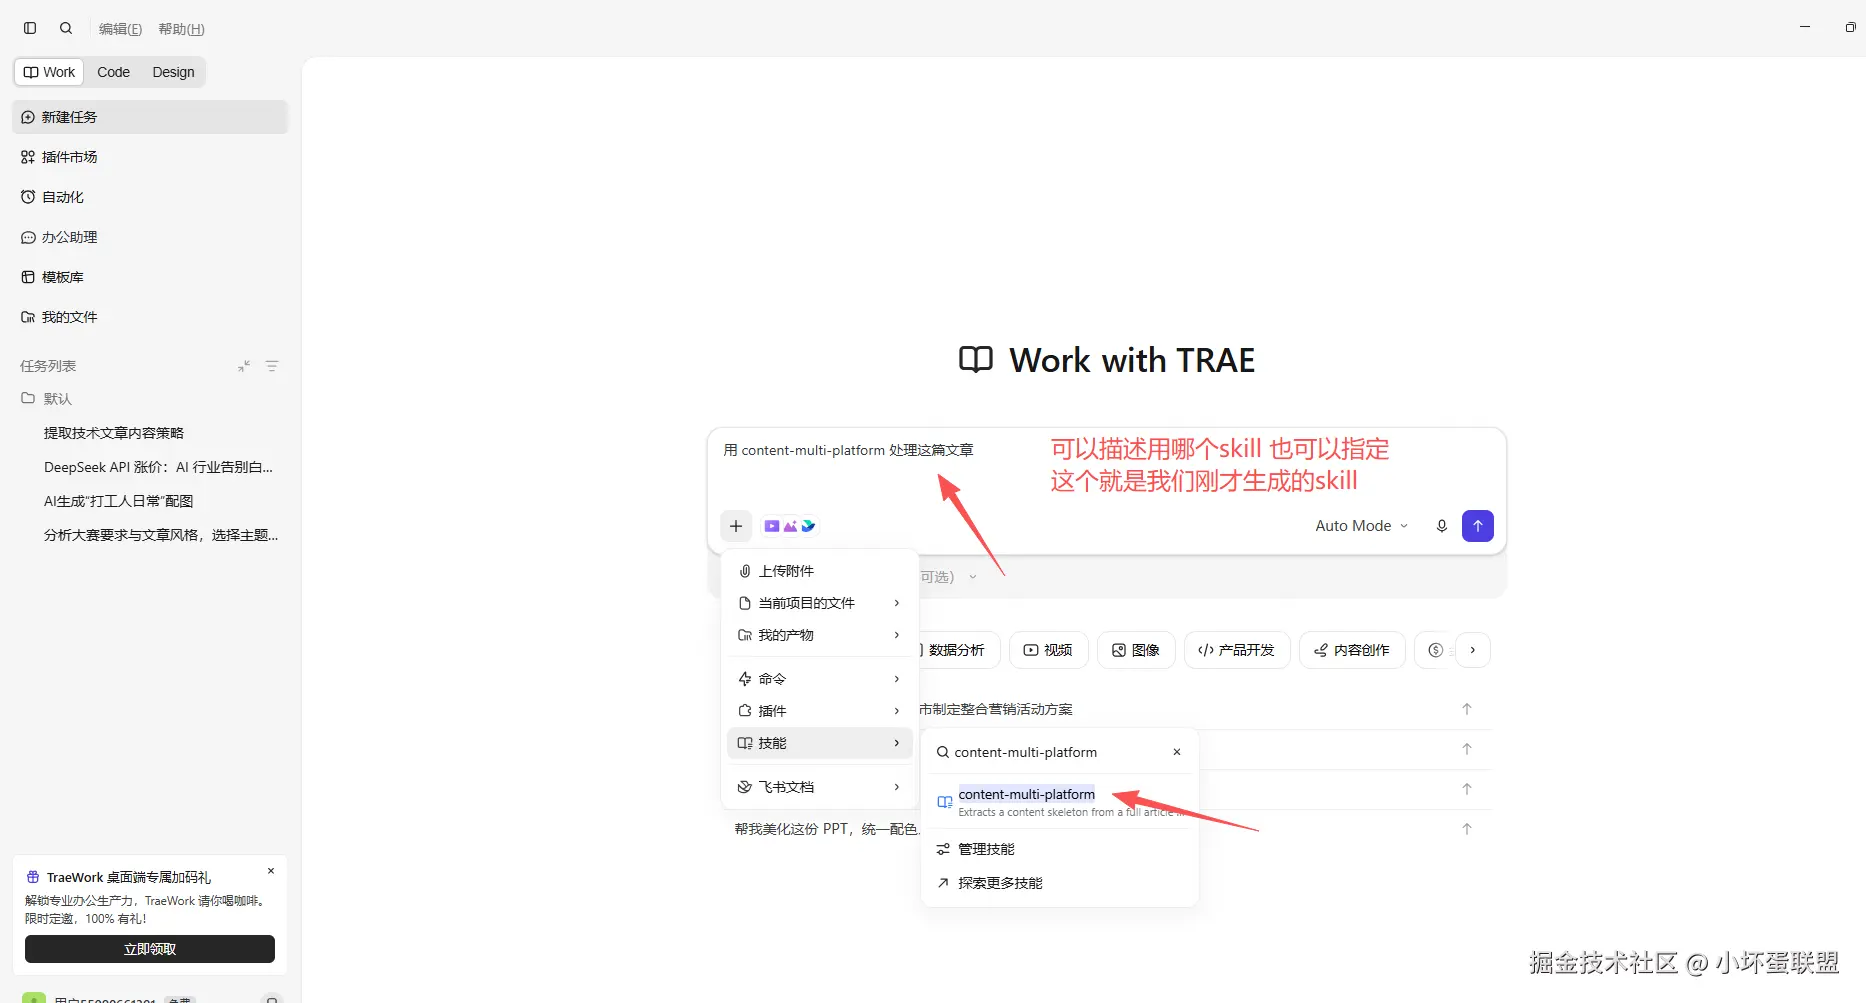Close the TraeWork promo card
Viewport: 1866px width, 1003px height.
271,871
